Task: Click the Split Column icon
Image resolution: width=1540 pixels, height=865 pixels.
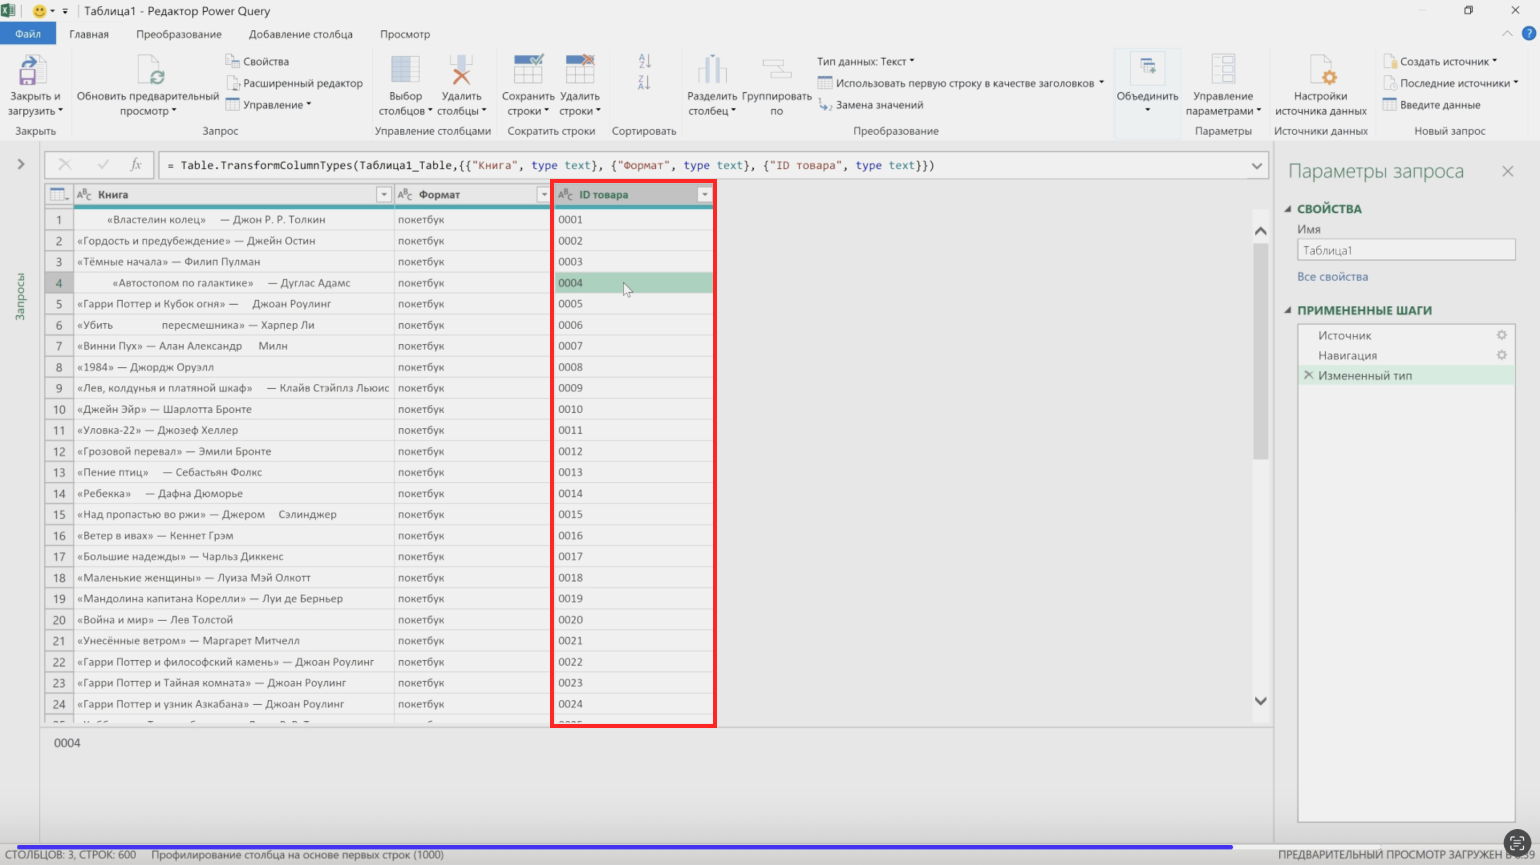Action: tap(711, 70)
